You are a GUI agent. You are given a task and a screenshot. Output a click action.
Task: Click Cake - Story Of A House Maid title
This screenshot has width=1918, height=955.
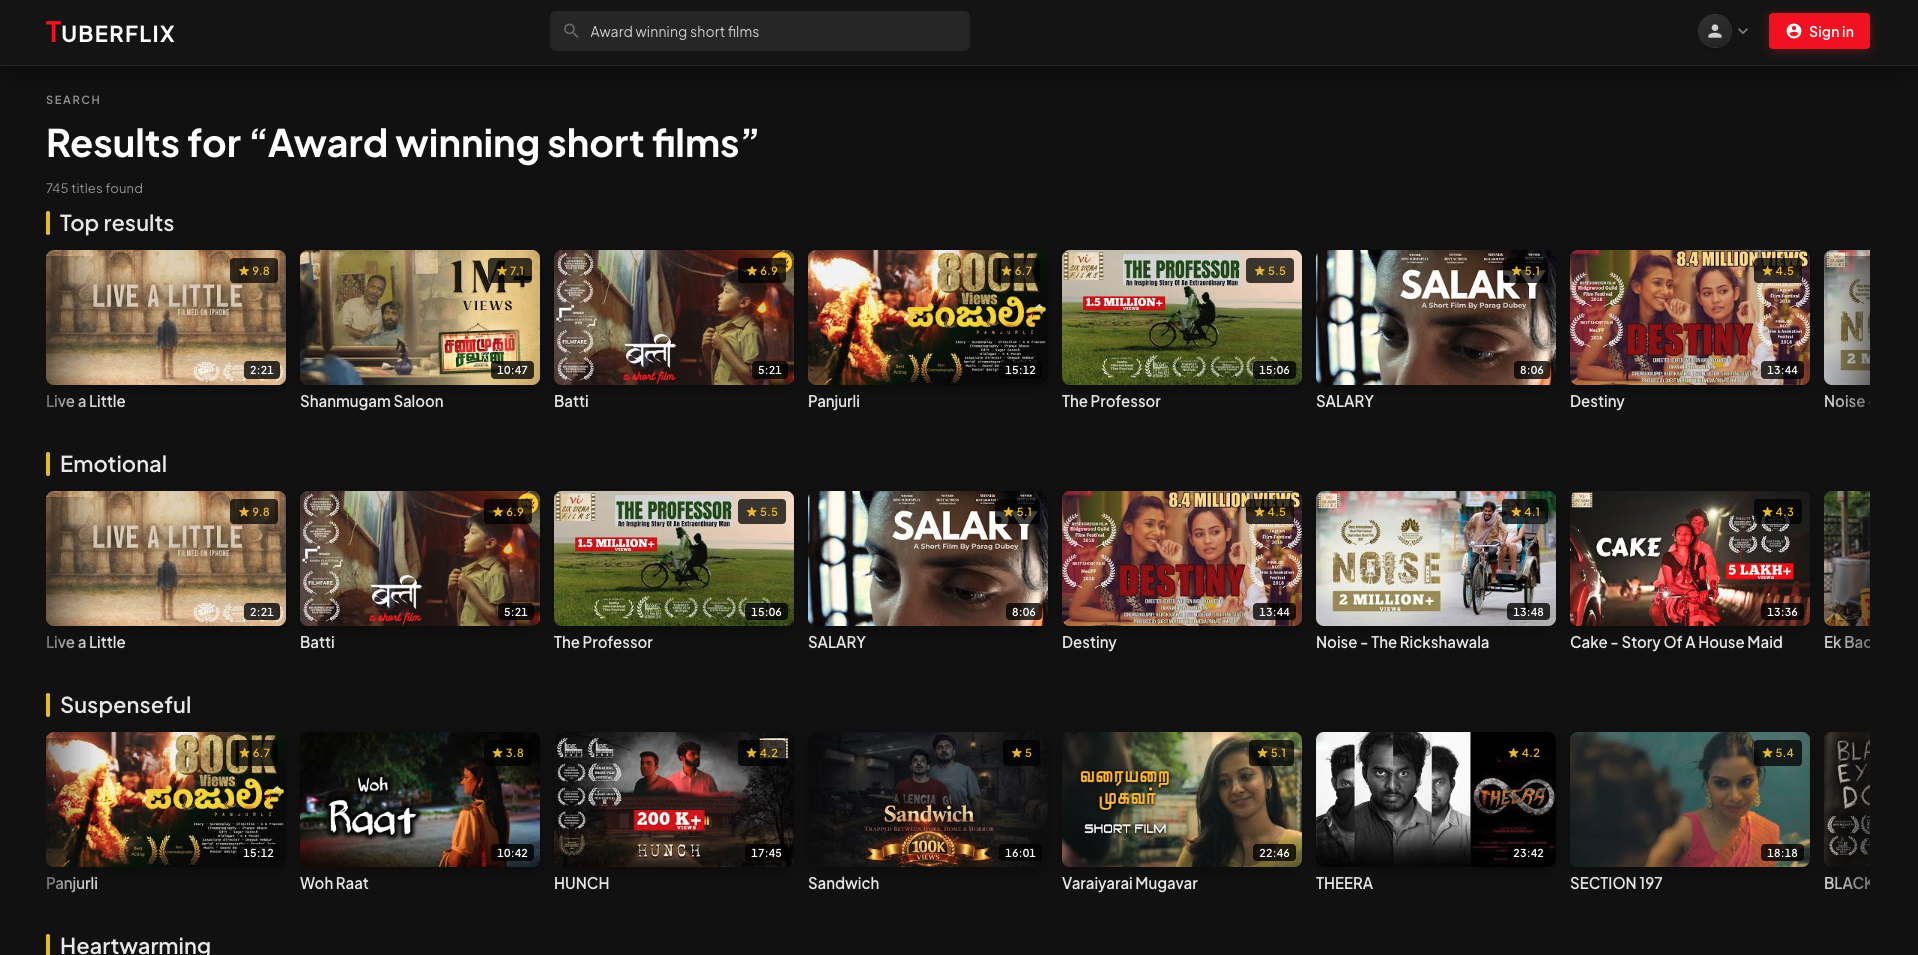click(1676, 642)
